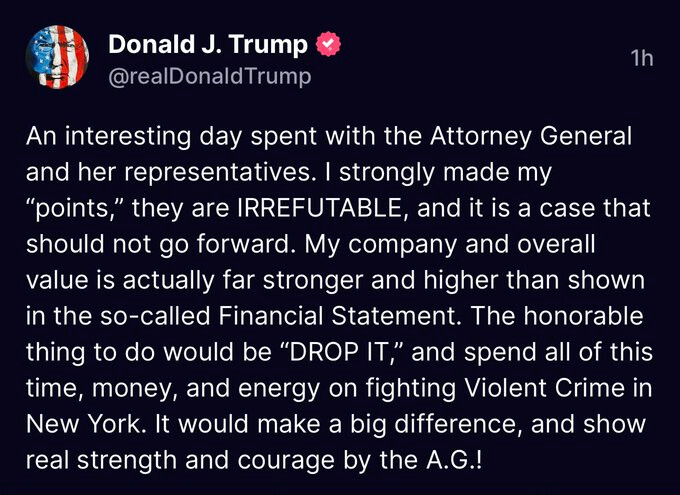The image size is (680, 495).
Task: Open the Donald J. Trump display name
Action: tap(208, 44)
